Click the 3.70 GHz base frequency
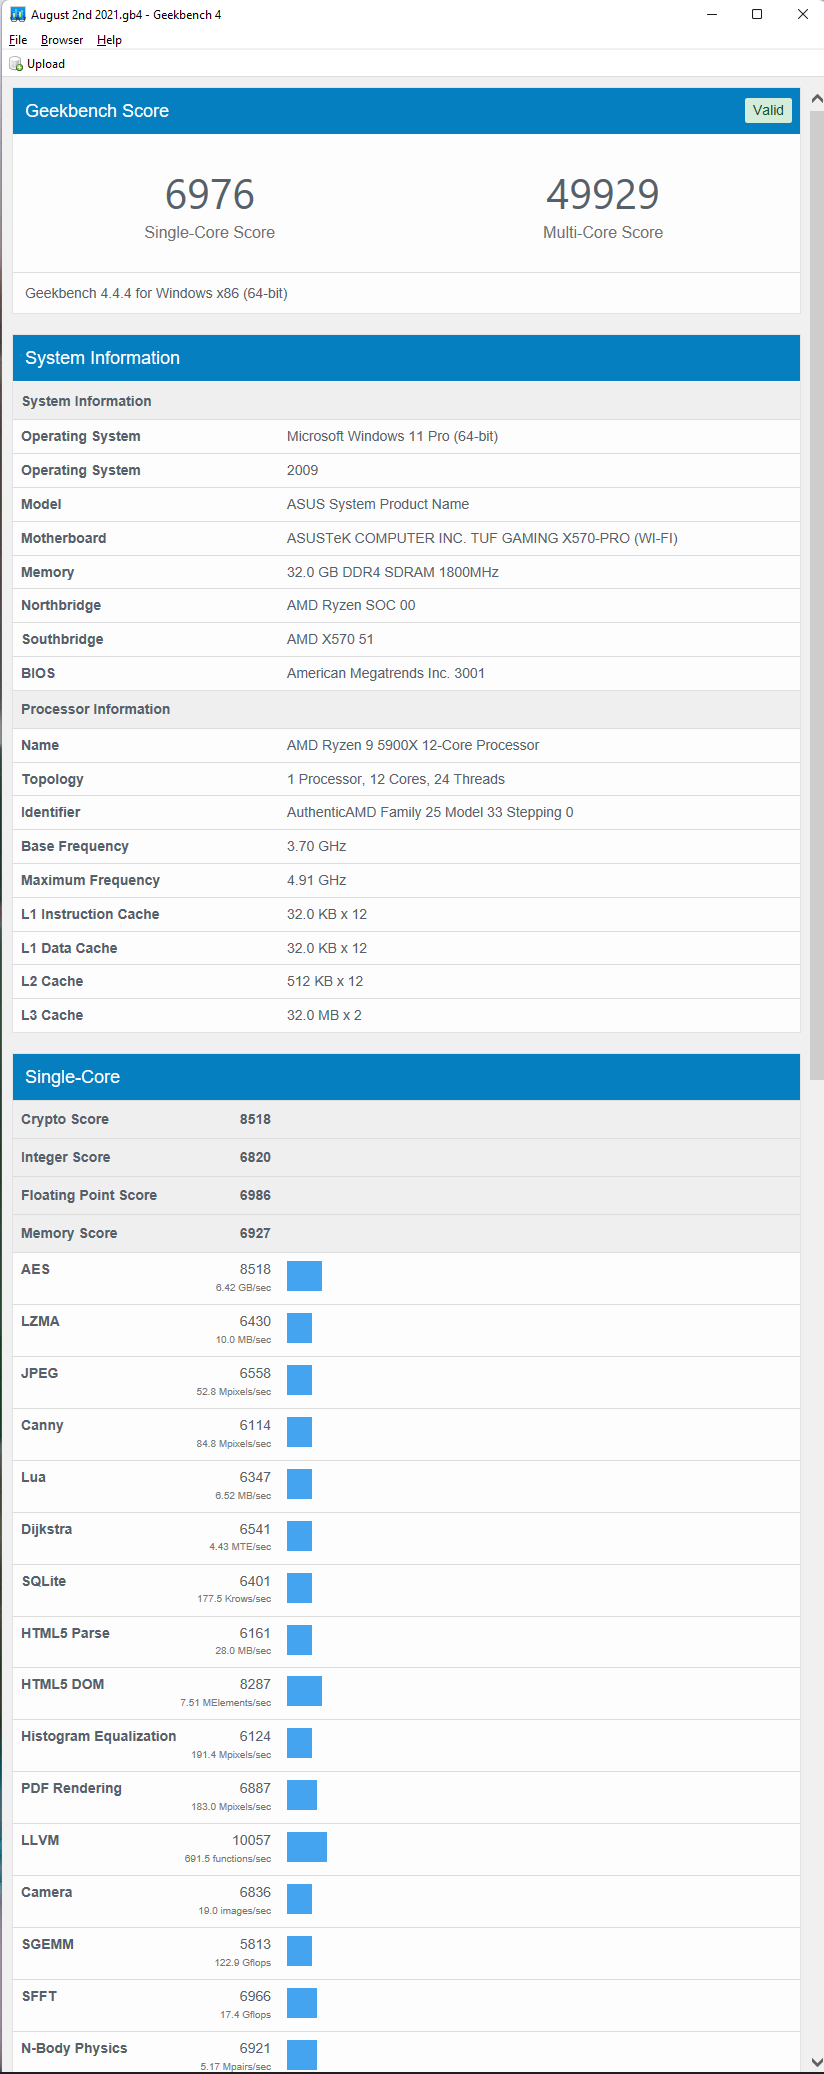Image resolution: width=824 pixels, height=2074 pixels. point(317,846)
